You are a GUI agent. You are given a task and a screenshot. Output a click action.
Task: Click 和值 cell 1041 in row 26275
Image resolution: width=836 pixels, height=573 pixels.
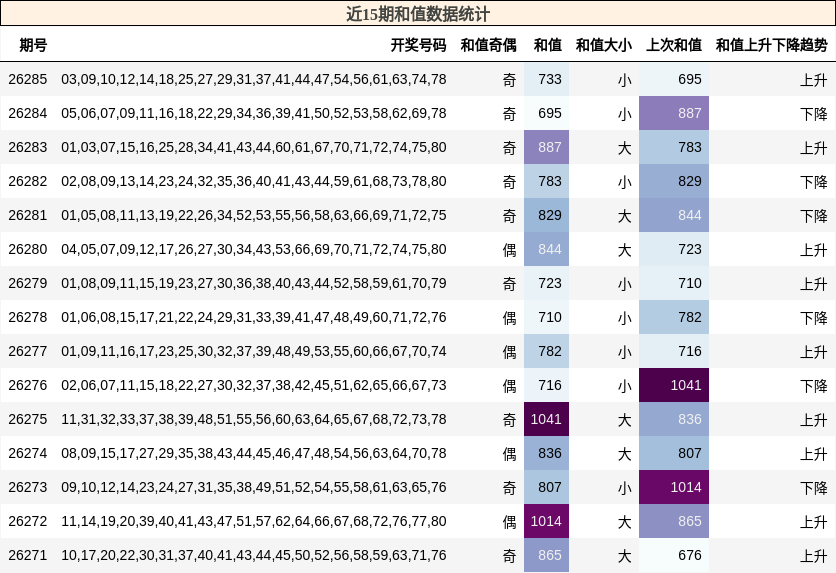[546, 419]
